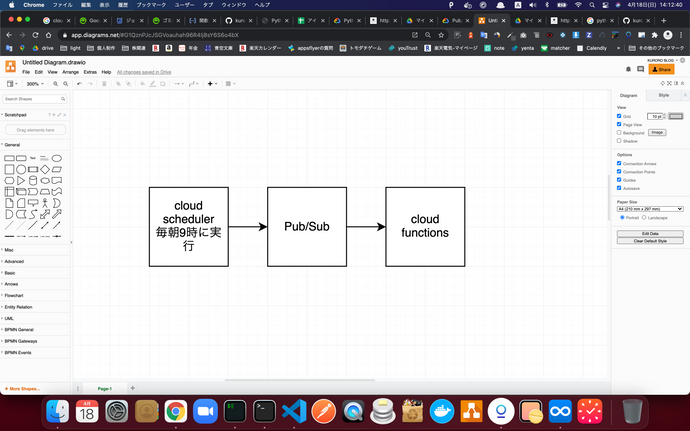
Task: Select the Page-1 tab
Action: (x=105, y=389)
